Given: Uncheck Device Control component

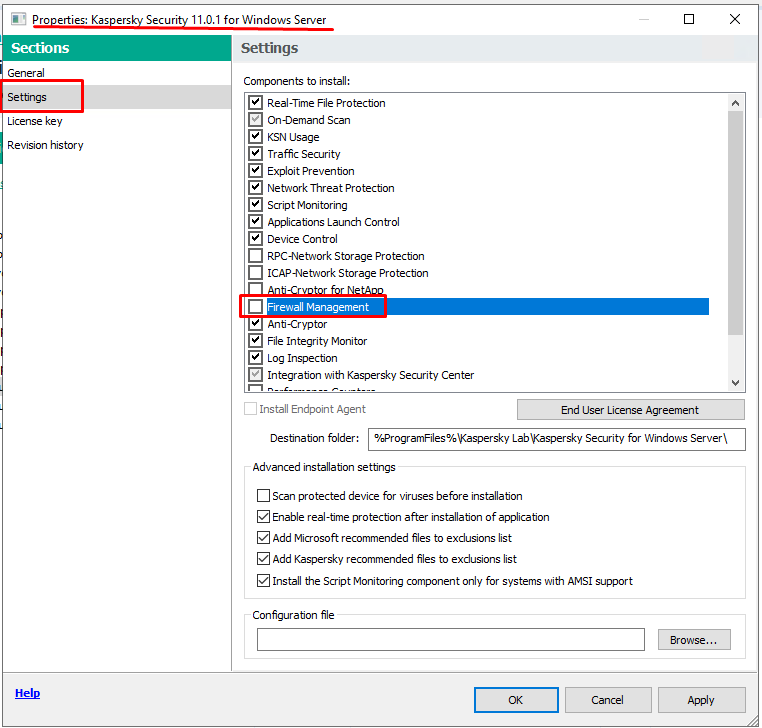Looking at the screenshot, I should (x=256, y=239).
